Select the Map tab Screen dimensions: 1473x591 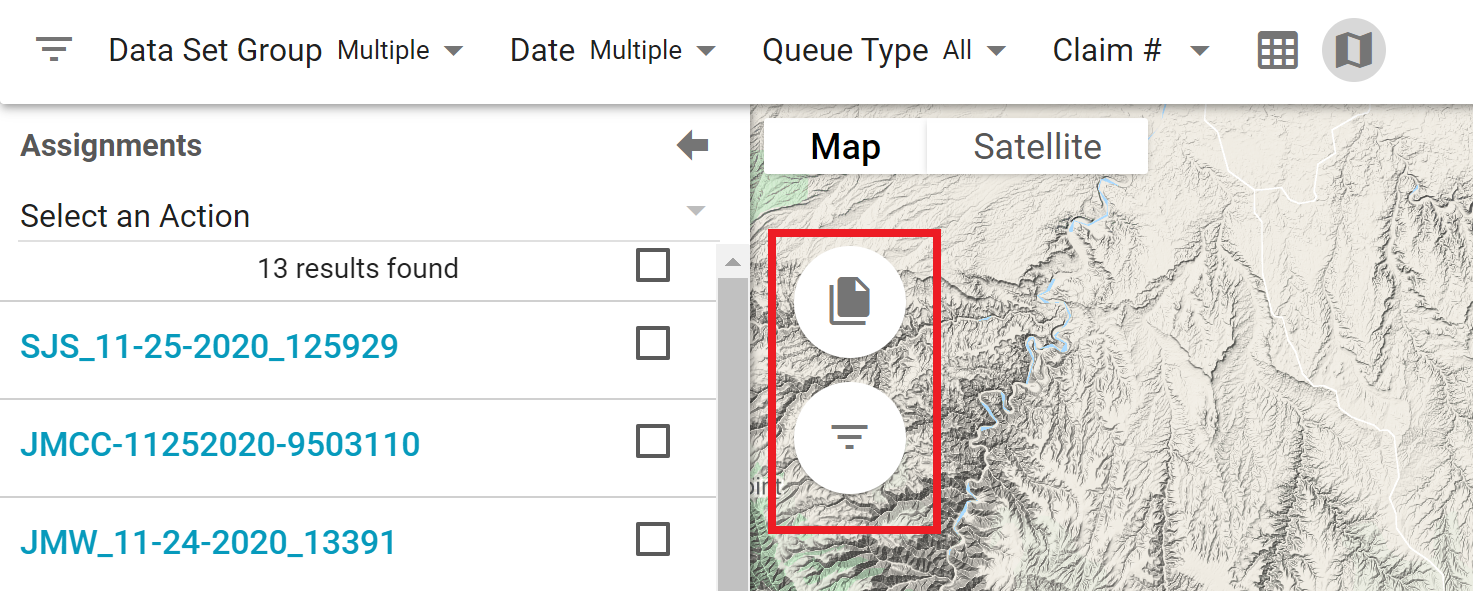pyautogui.click(x=843, y=146)
